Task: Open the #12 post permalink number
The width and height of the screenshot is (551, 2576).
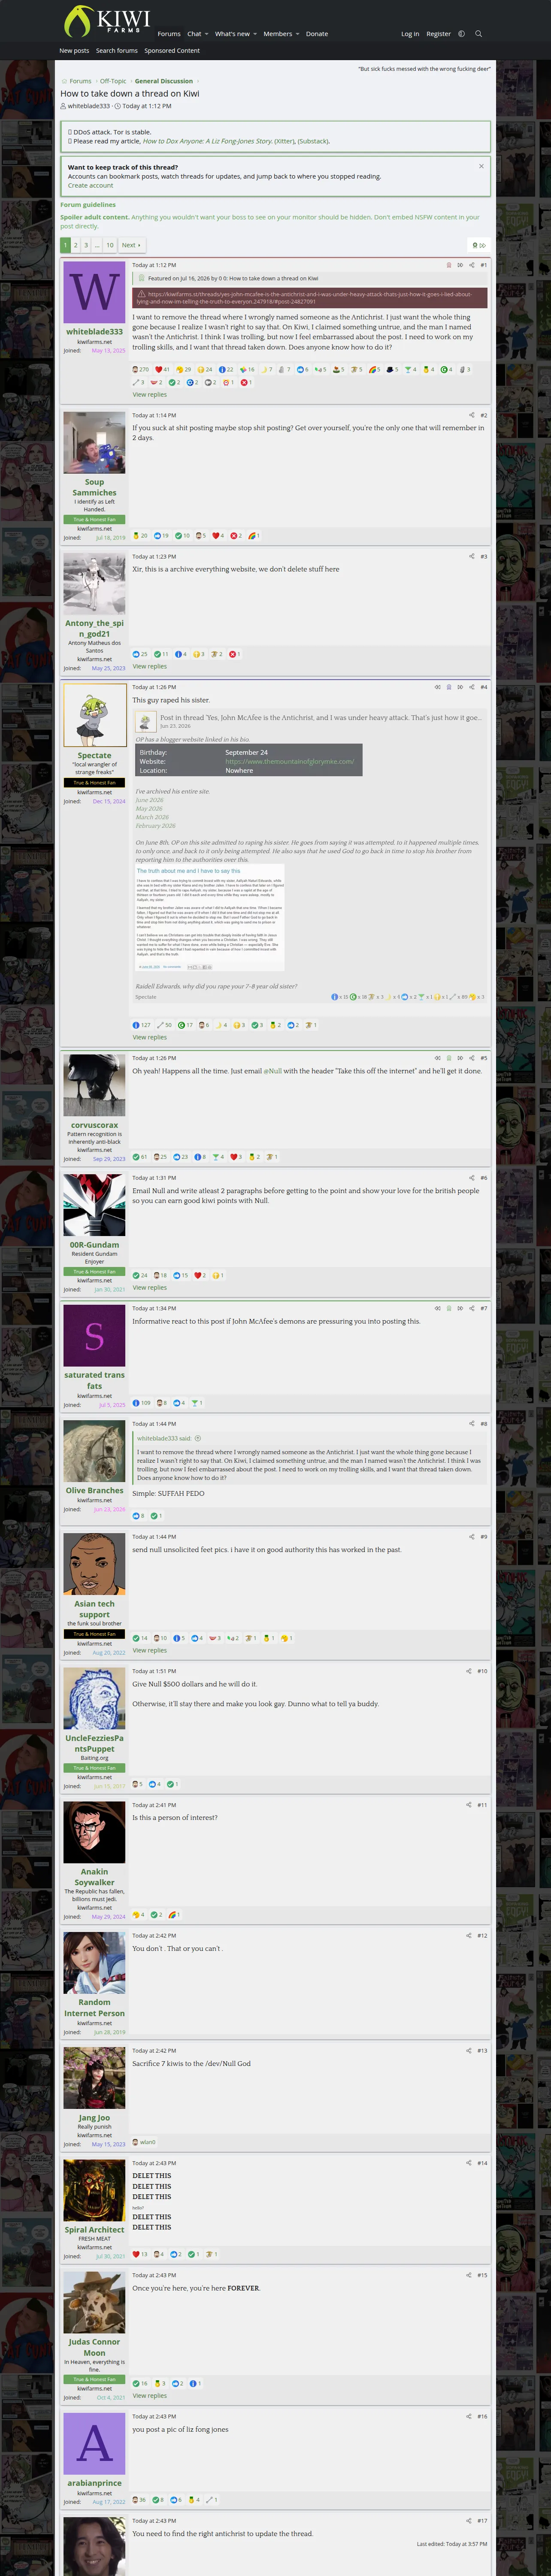Action: tap(482, 1935)
